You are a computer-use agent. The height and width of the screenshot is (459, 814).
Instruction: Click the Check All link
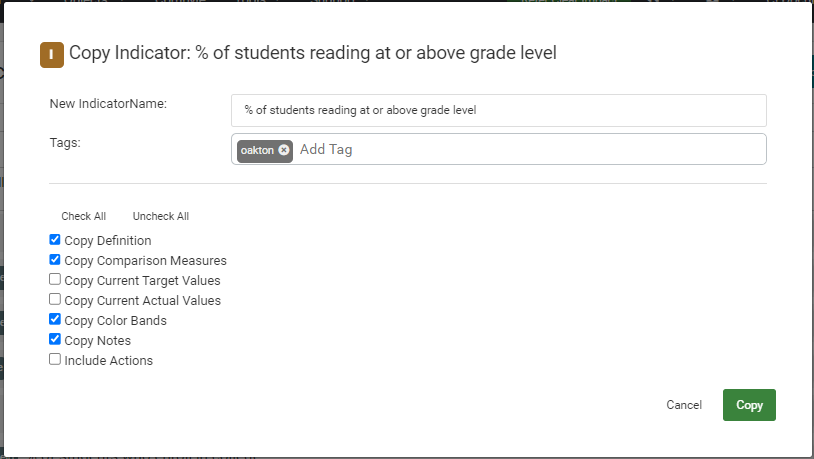84,216
